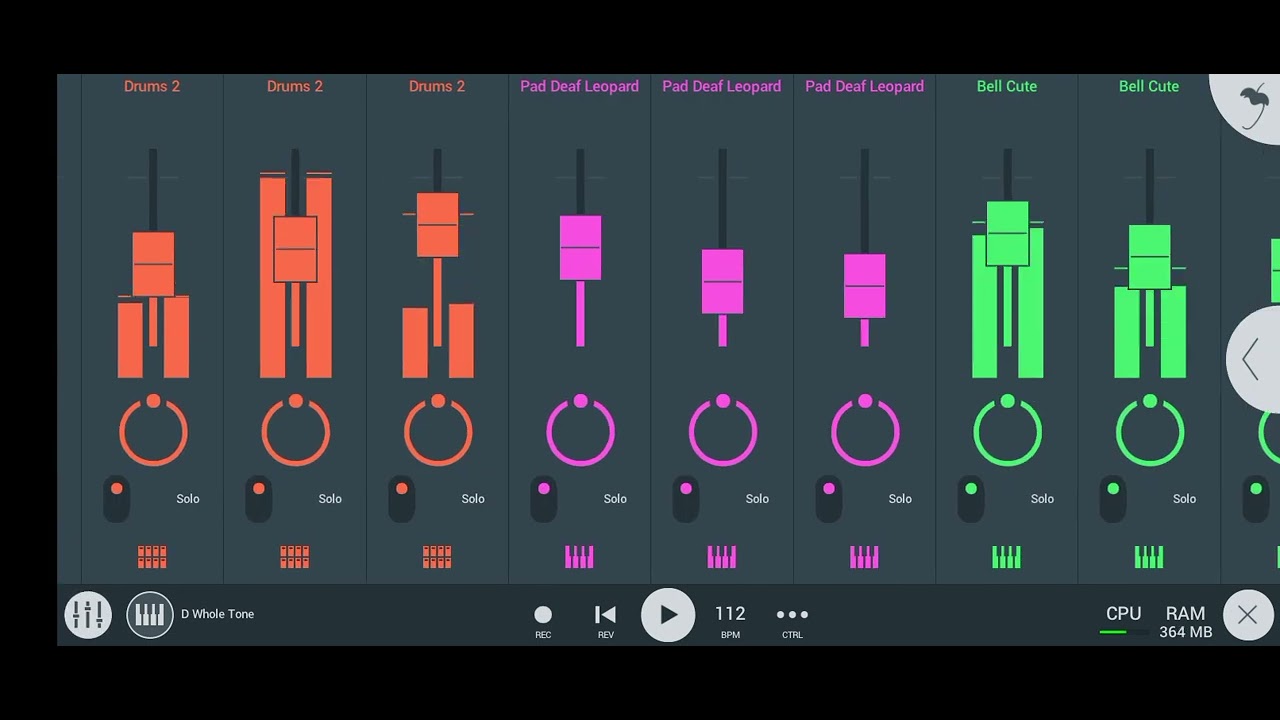The width and height of the screenshot is (1280, 720).
Task: Open the CTRL three-dots menu
Action: point(792,621)
